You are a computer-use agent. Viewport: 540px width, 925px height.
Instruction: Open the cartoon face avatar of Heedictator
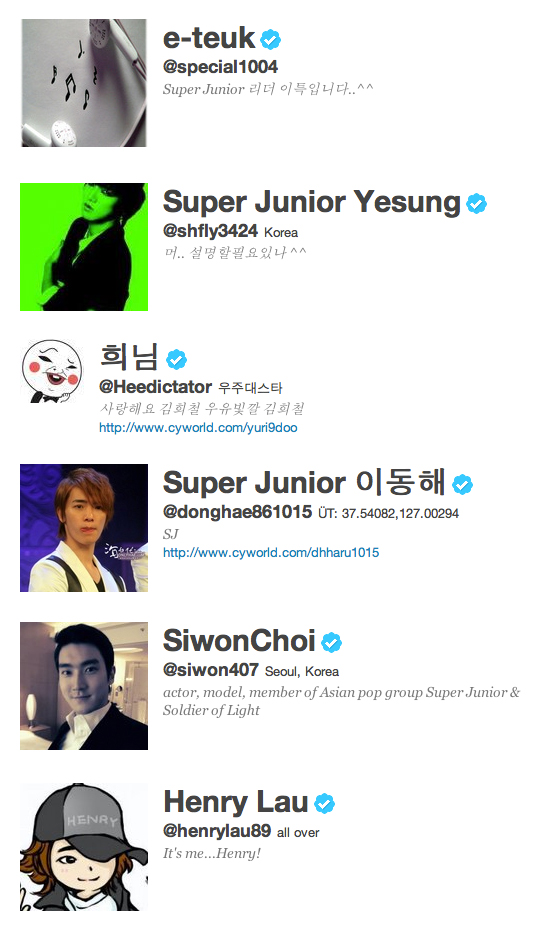point(53,371)
